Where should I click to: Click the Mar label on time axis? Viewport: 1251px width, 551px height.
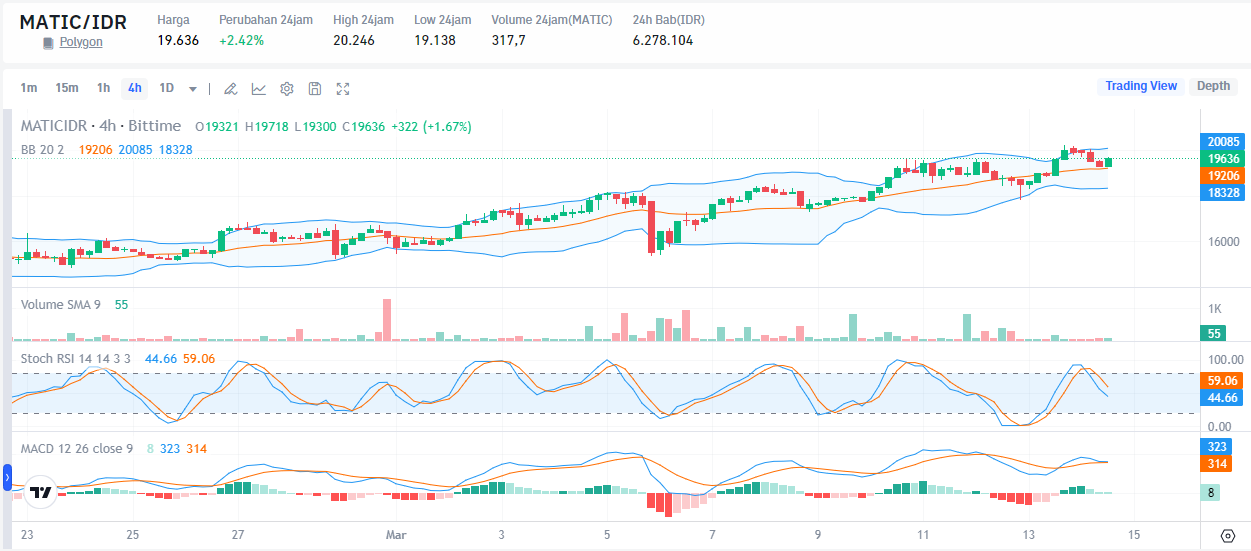click(395, 535)
